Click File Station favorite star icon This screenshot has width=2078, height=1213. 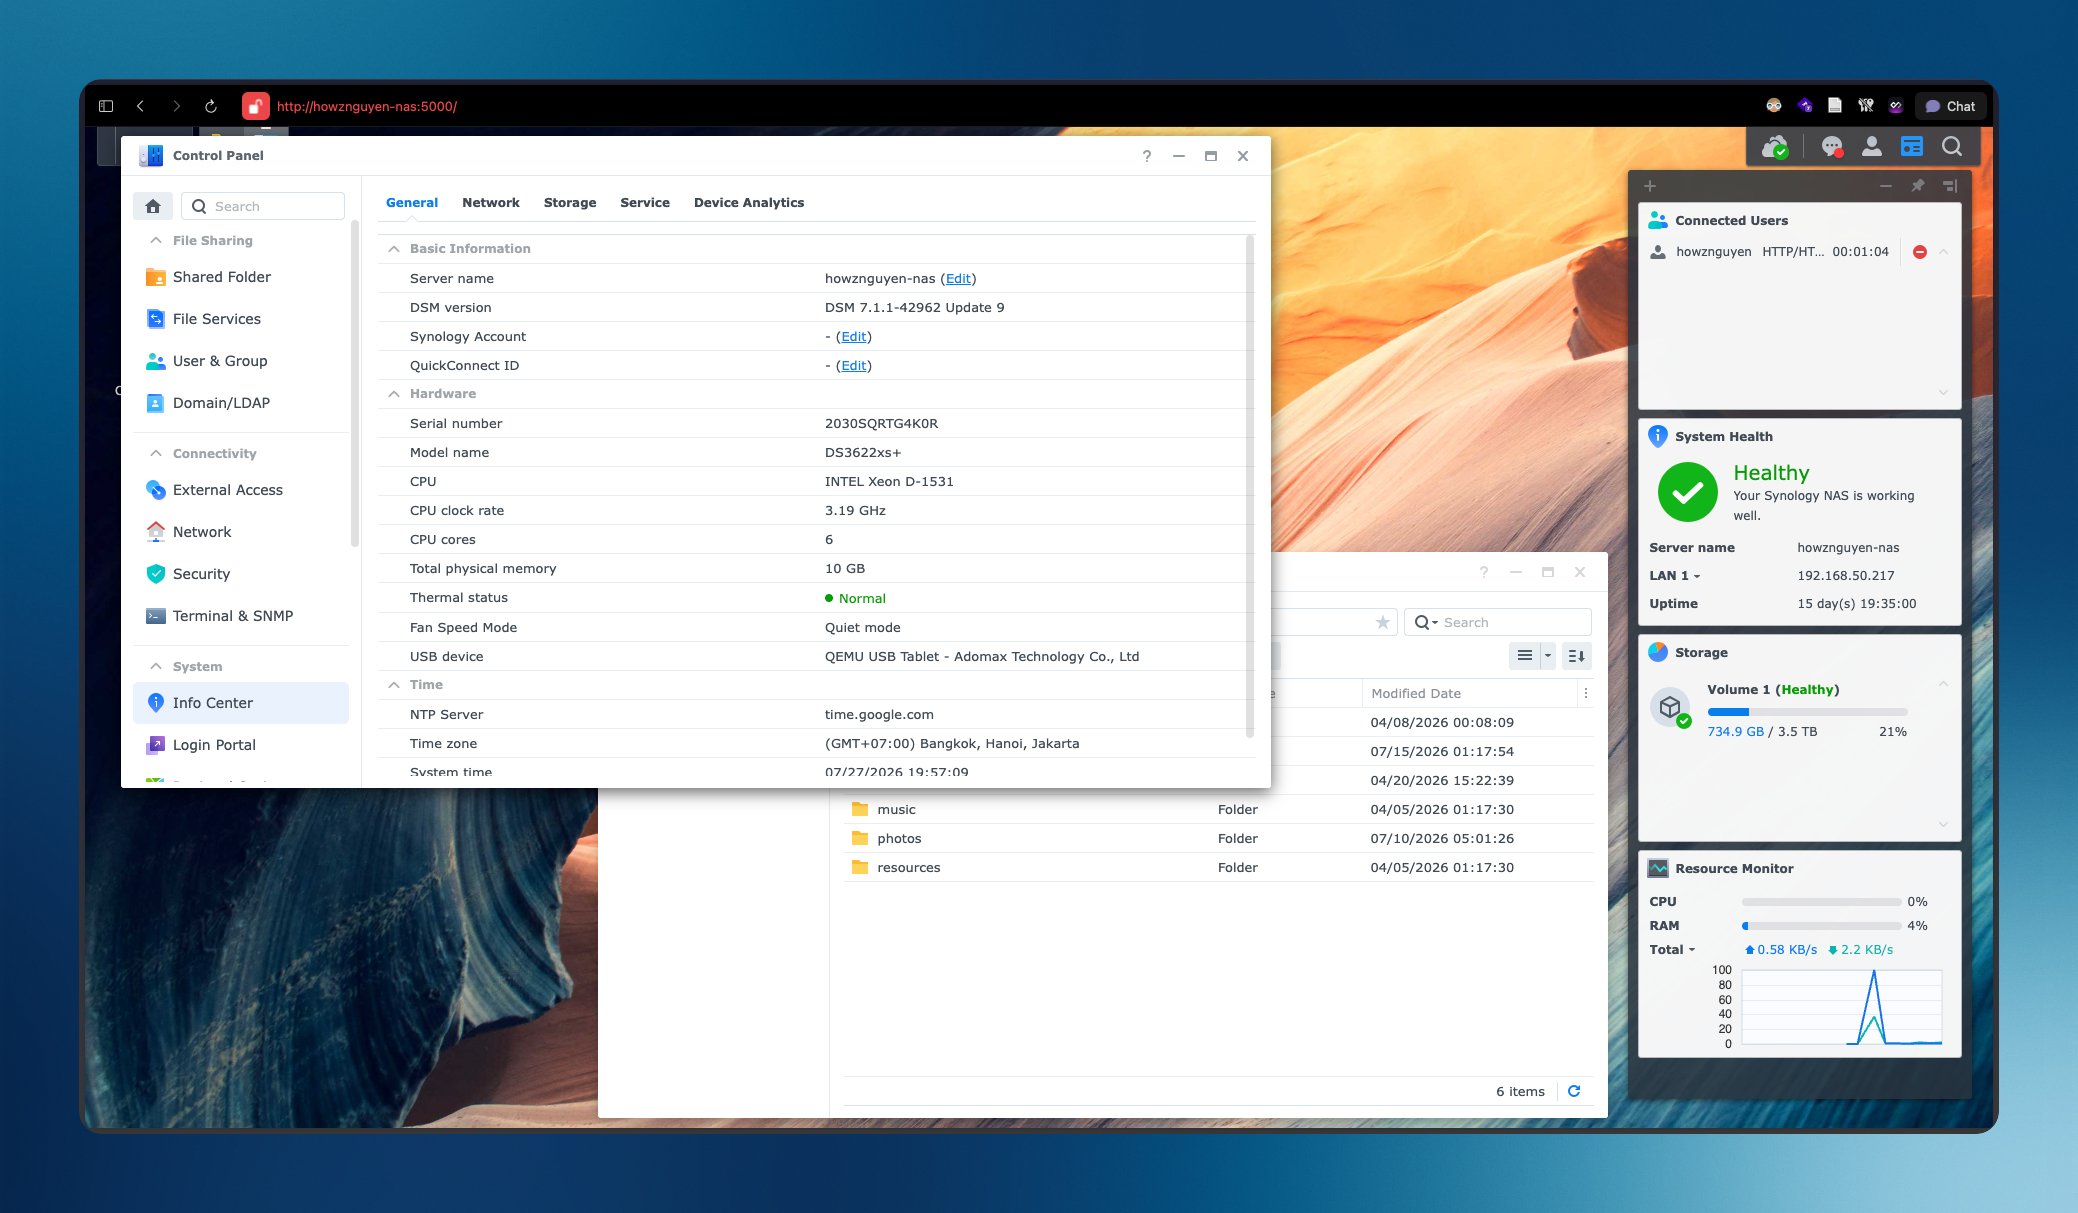[1383, 622]
